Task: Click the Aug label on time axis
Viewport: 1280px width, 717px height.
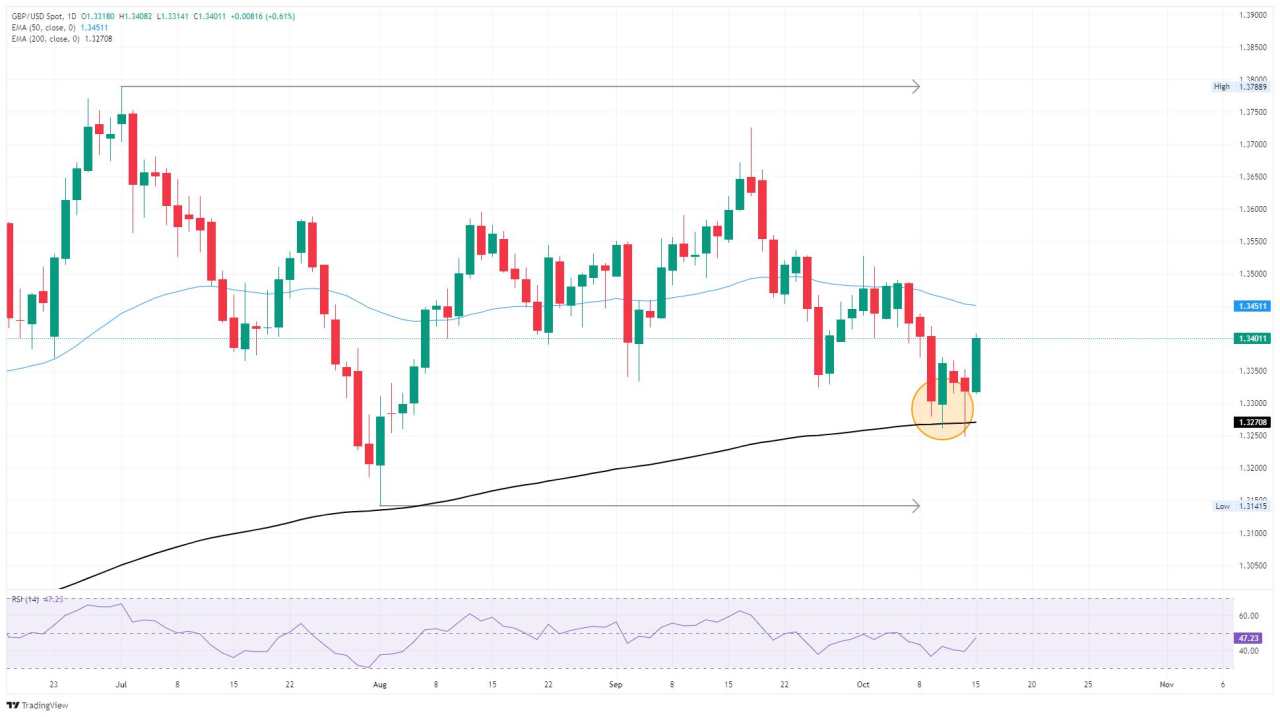Action: [x=379, y=684]
